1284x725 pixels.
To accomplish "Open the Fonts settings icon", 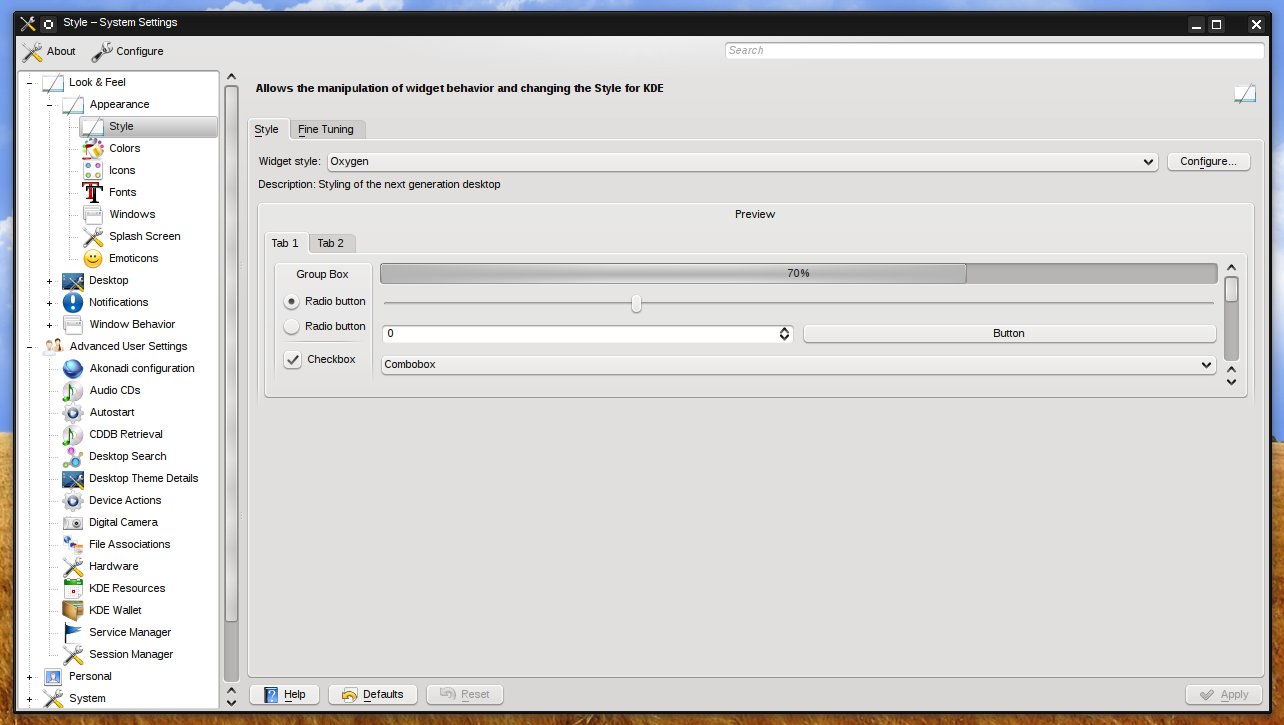I will [x=93, y=192].
